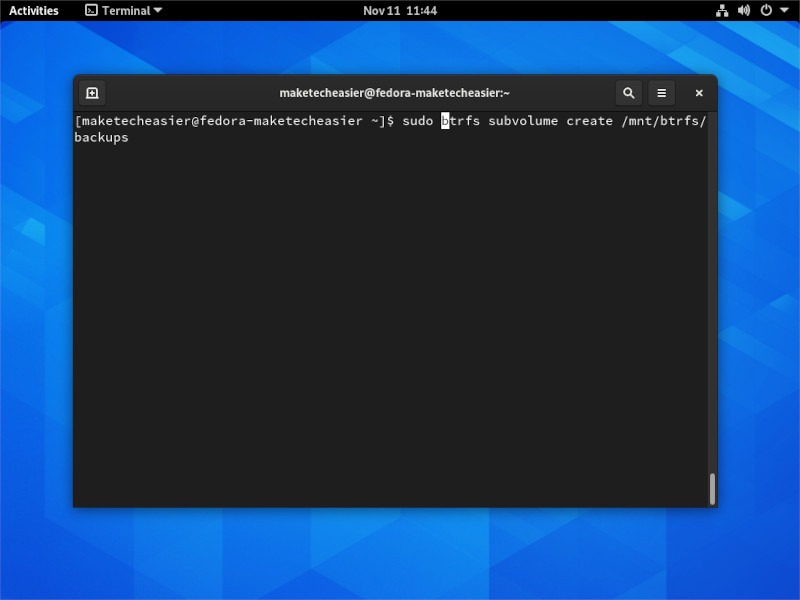Screen dimensions: 800x600
Task: Click the word backups on the second line
Action: click(x=100, y=137)
